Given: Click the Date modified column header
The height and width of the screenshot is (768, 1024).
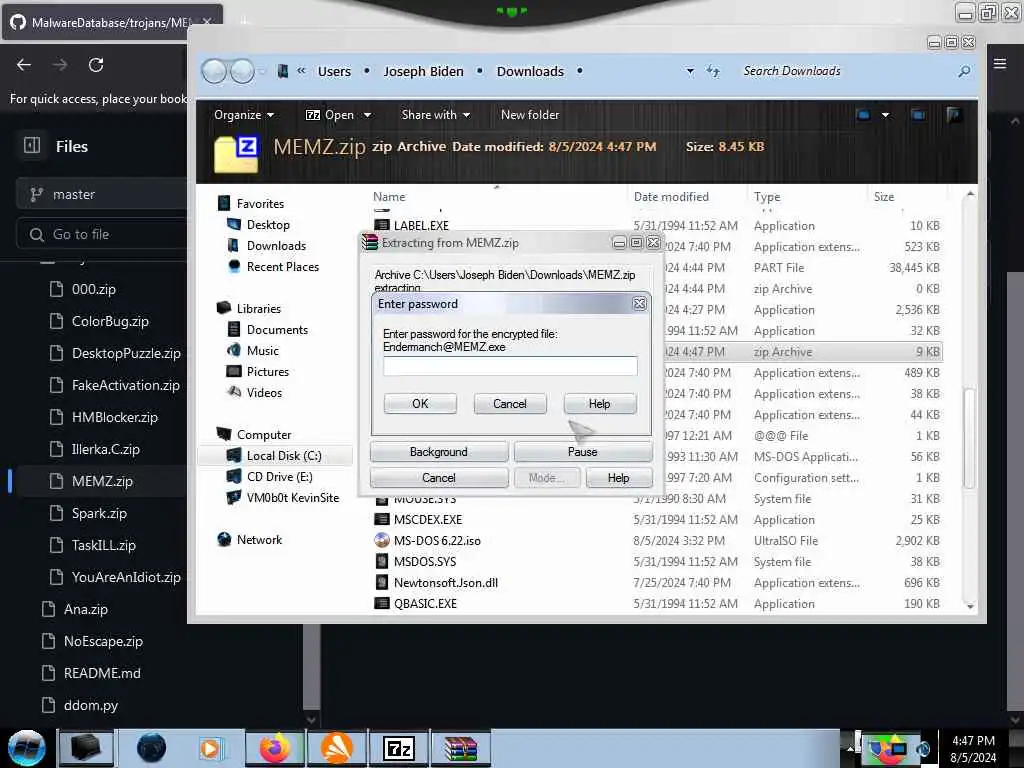Looking at the screenshot, I should click(671, 197).
